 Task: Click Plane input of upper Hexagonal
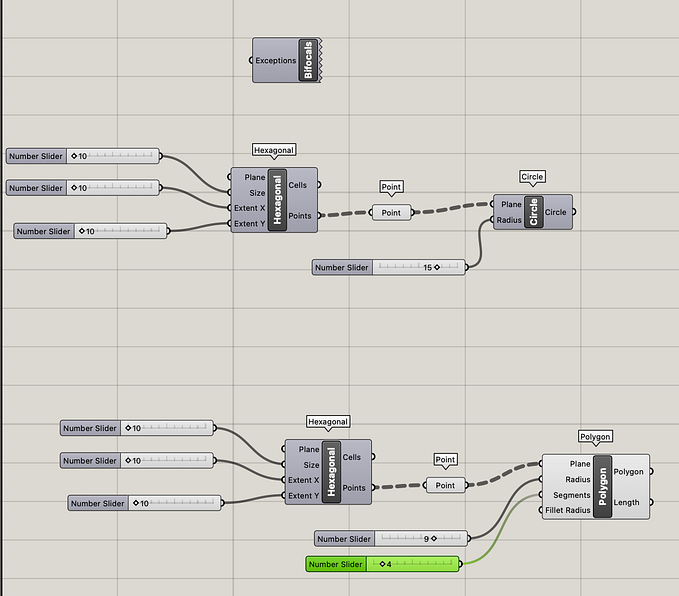[x=255, y=177]
